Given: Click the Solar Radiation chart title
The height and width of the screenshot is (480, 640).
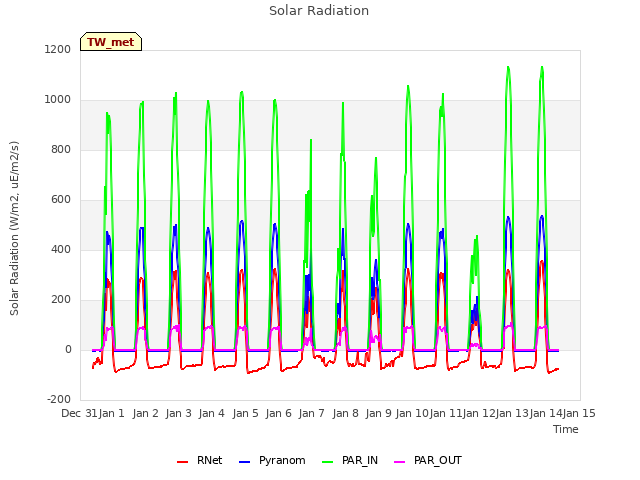Looking at the screenshot, I should [x=319, y=11].
